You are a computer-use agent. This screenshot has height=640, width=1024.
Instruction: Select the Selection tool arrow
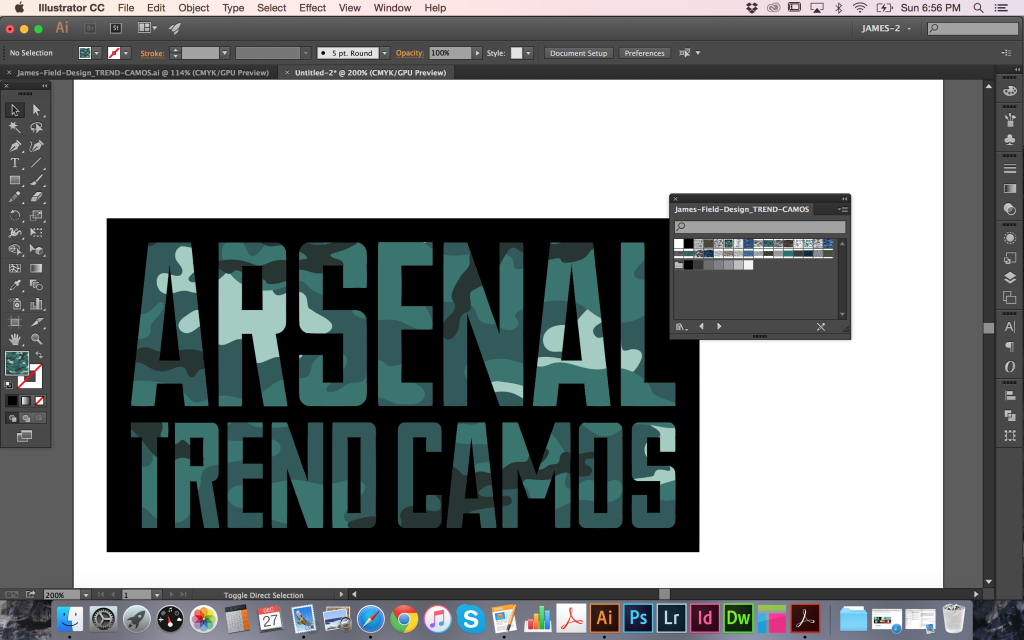pyautogui.click(x=15, y=110)
